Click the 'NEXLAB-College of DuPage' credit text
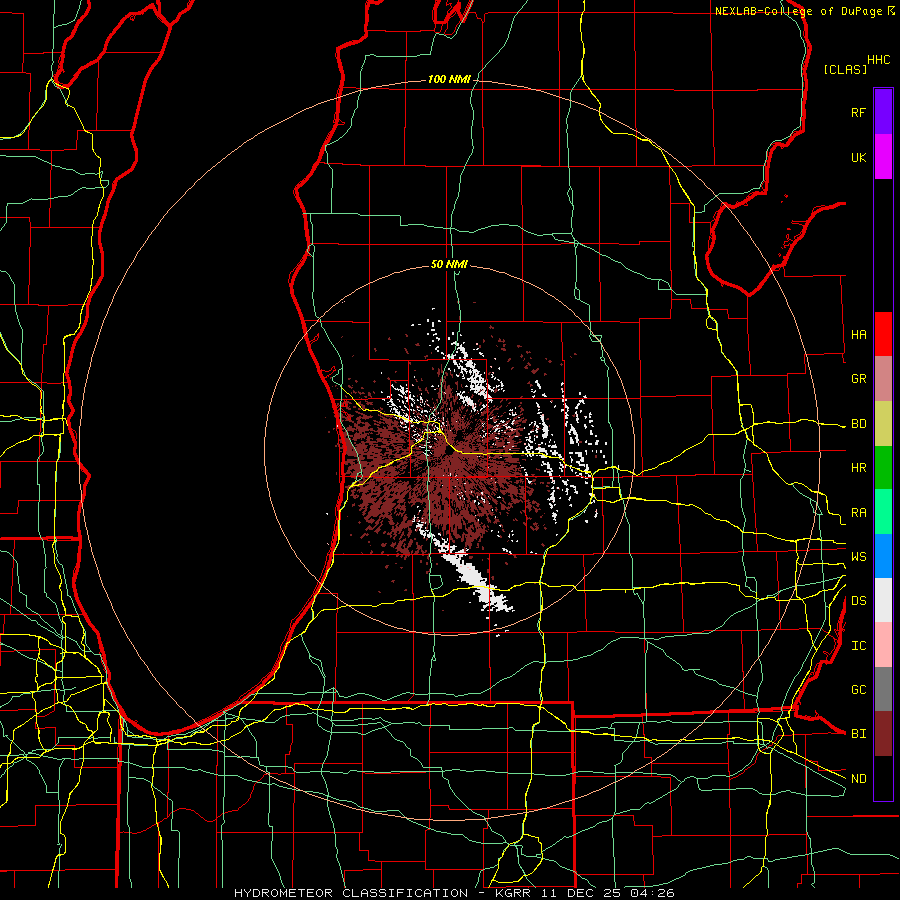 point(798,11)
